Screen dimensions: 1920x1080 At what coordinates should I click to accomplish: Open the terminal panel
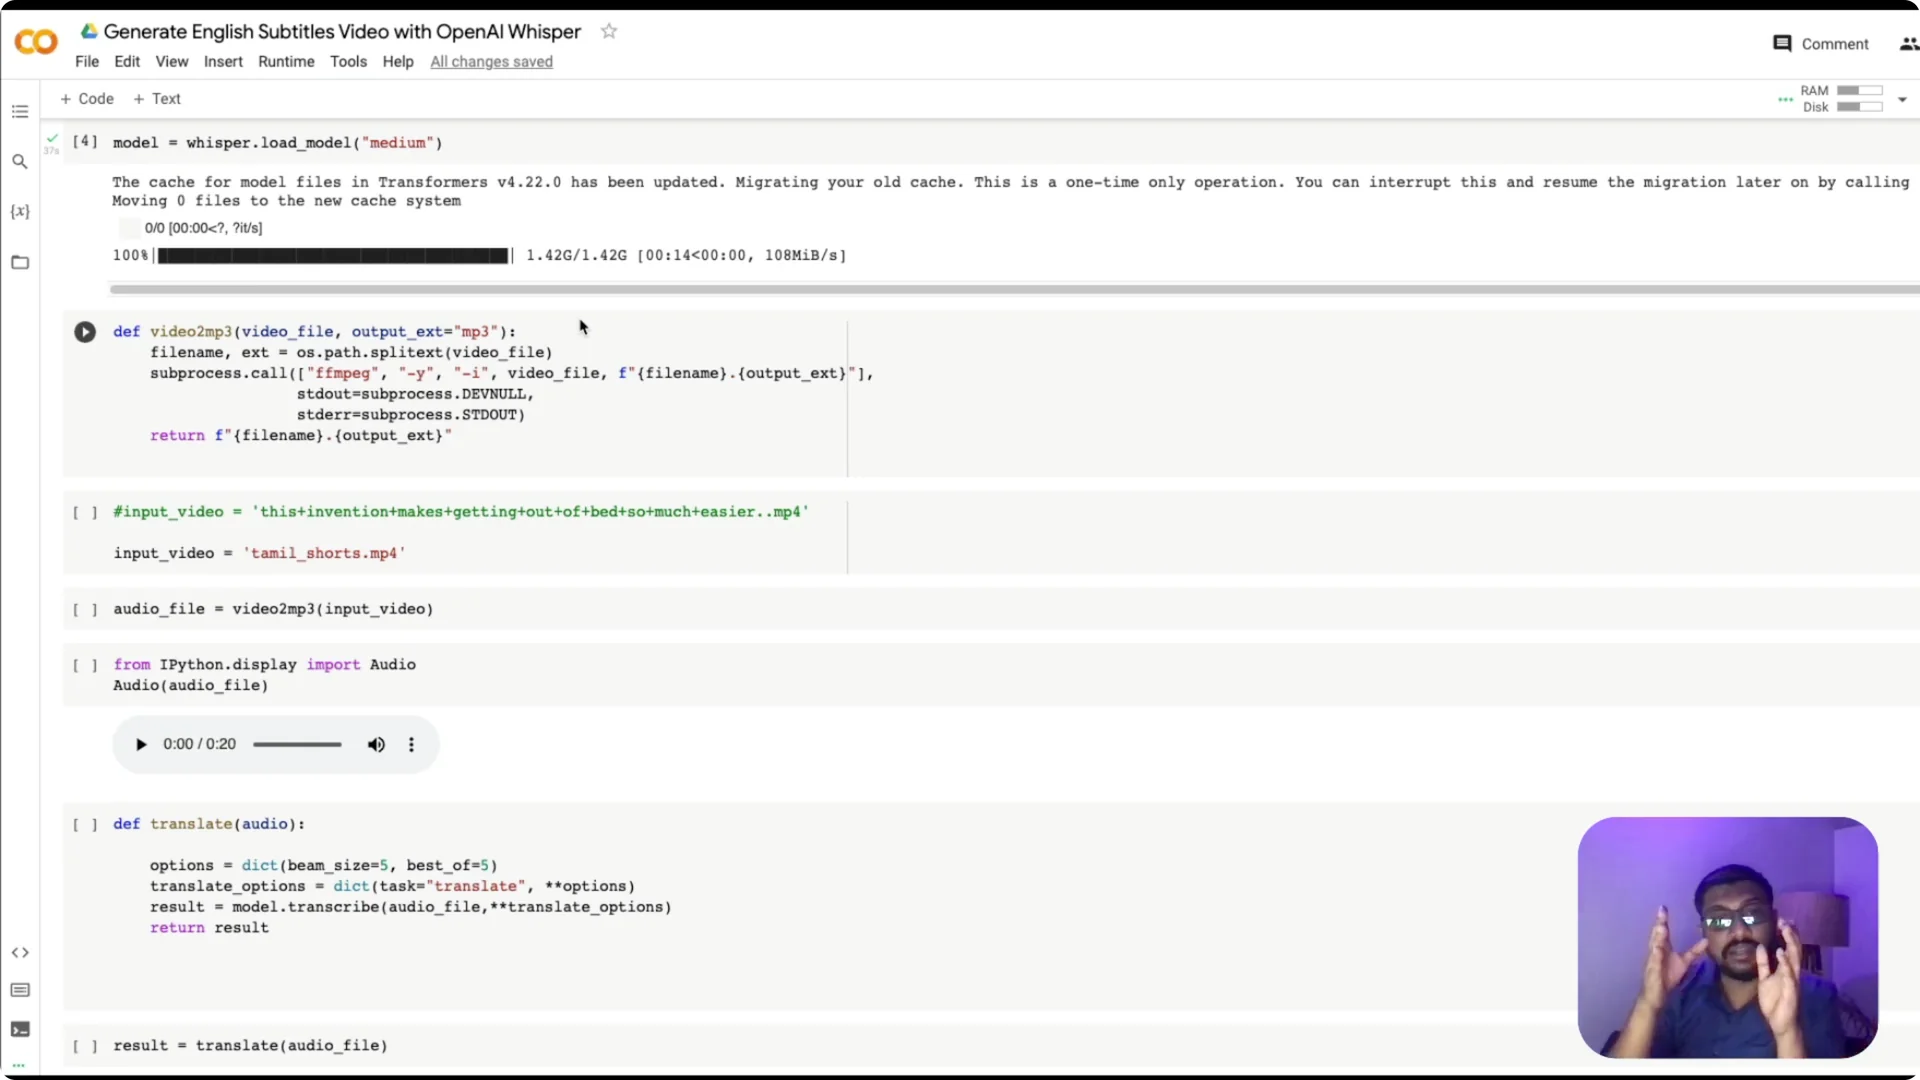(20, 1029)
